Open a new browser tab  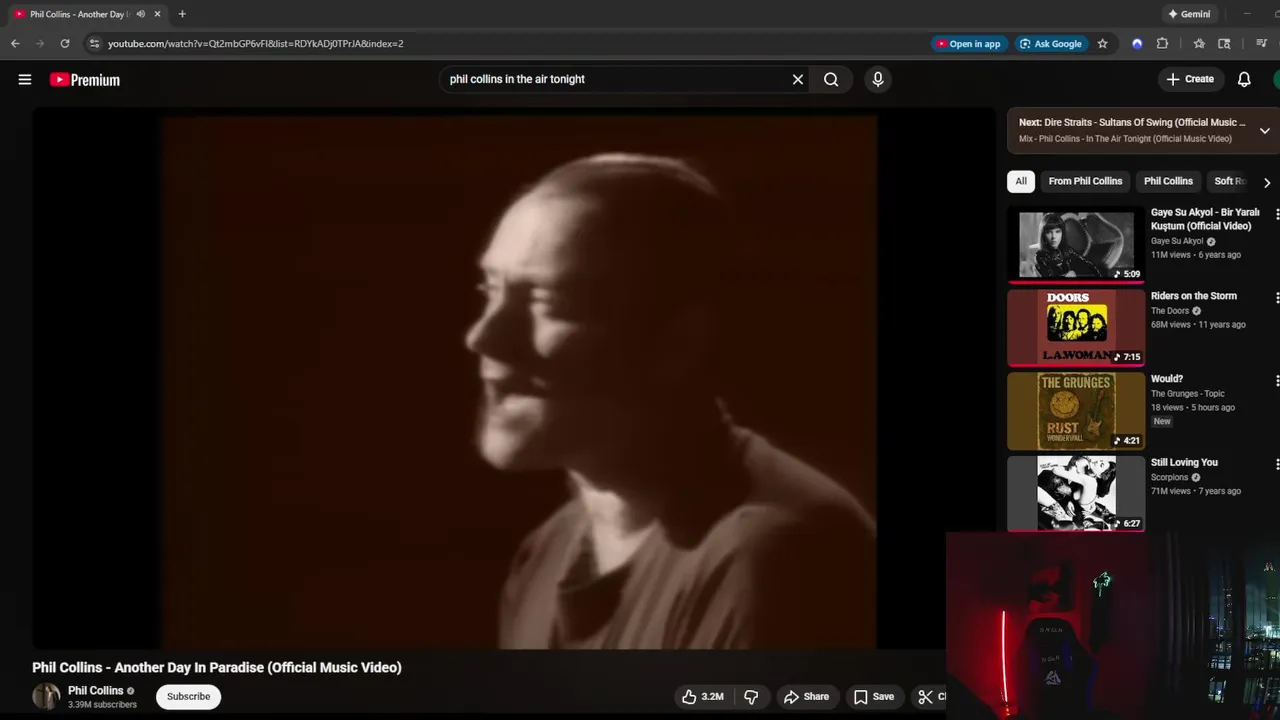click(x=182, y=14)
